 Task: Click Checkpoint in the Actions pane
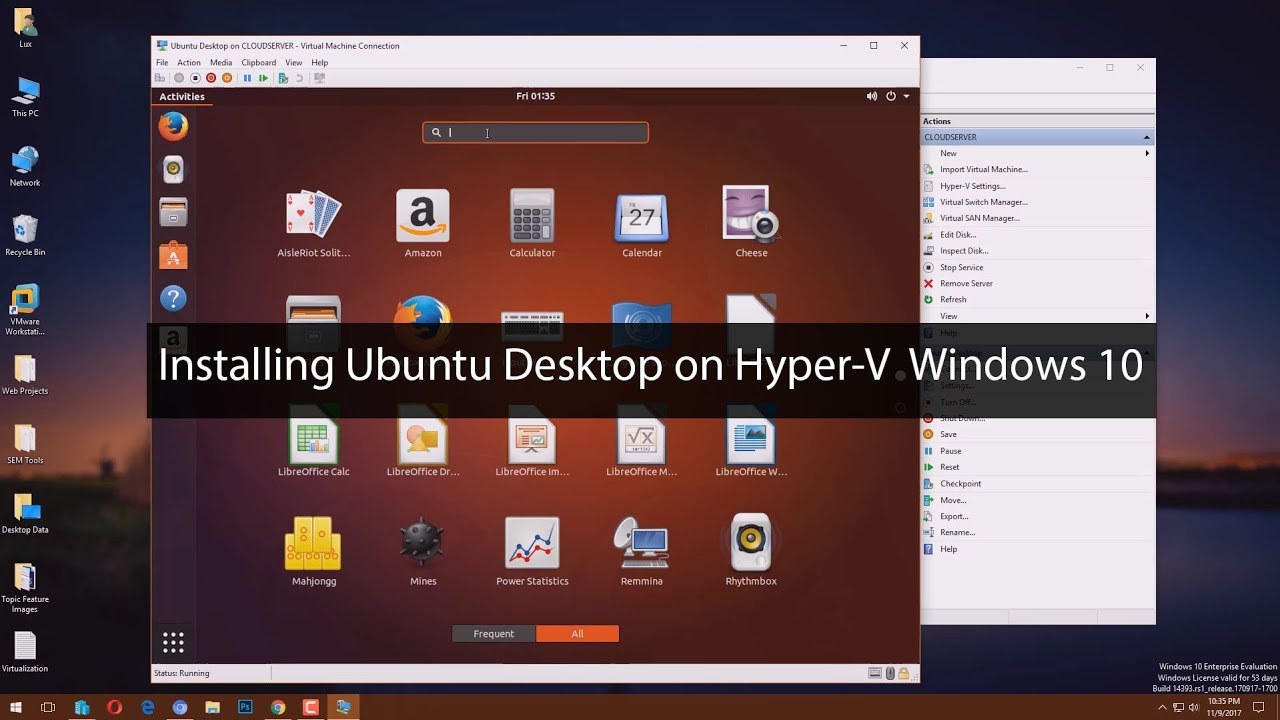point(960,483)
